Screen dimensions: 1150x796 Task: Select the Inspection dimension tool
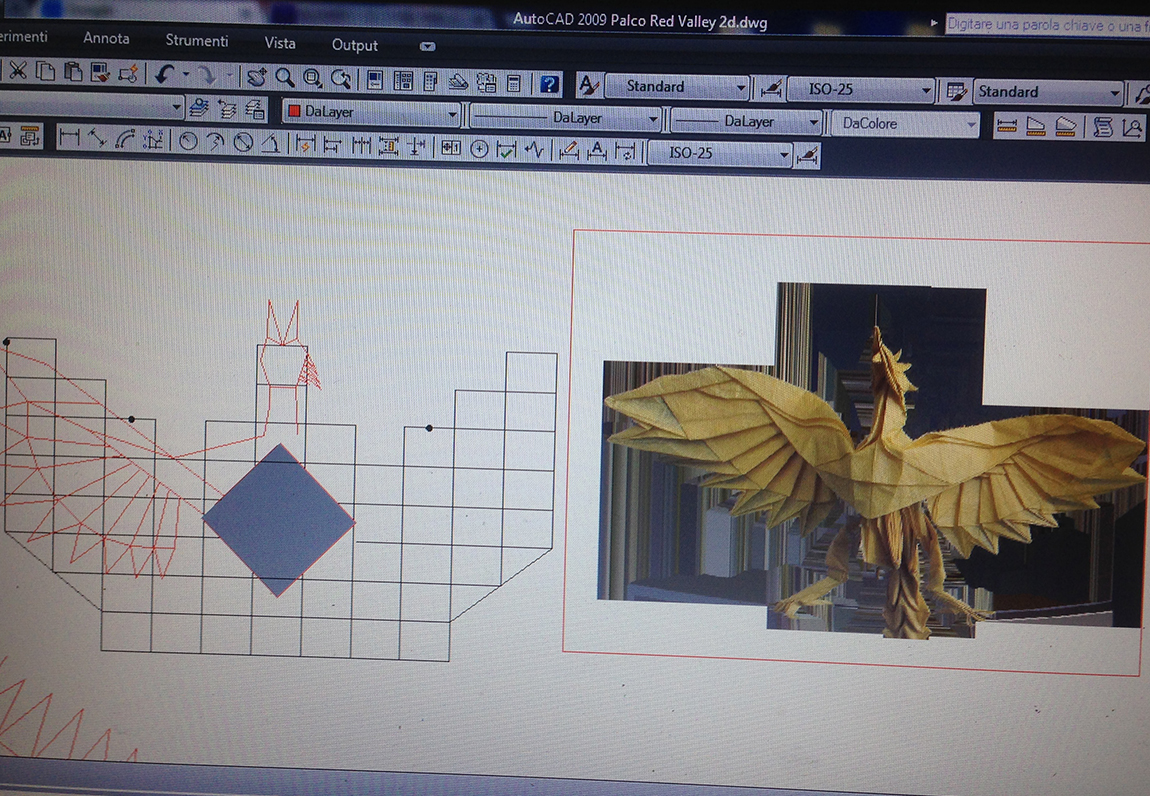[x=507, y=150]
